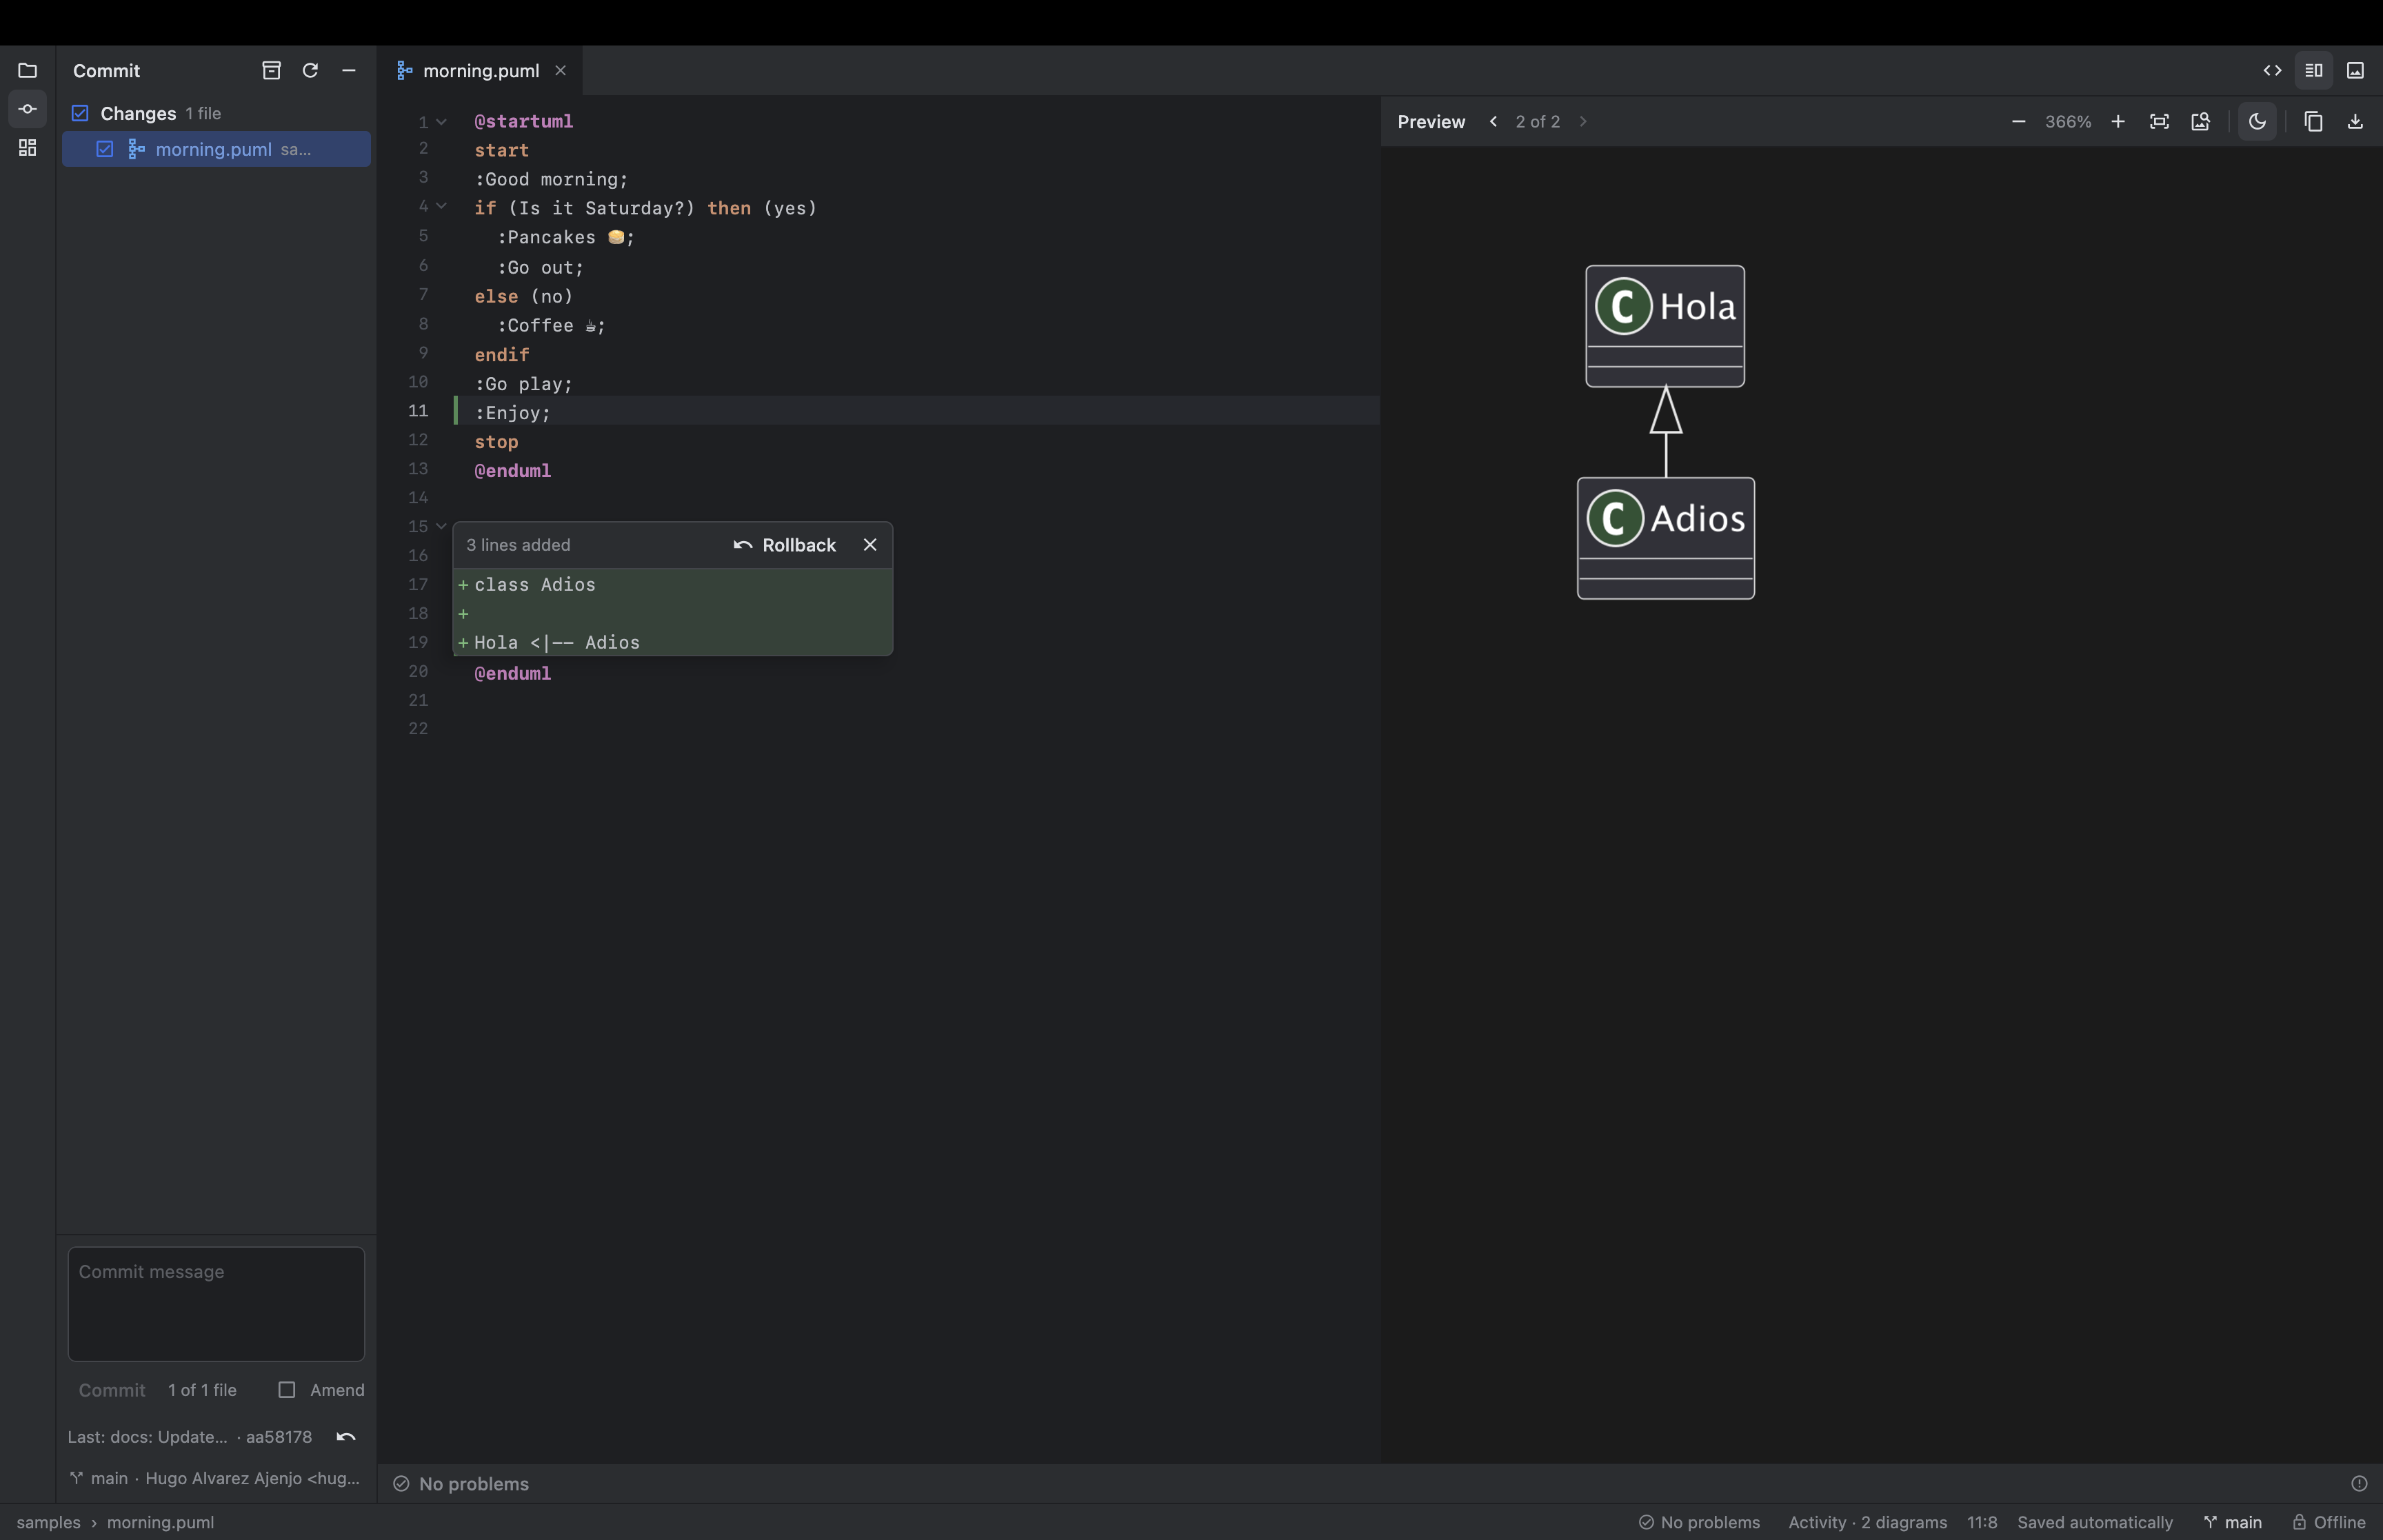This screenshot has height=1540, width=2383.
Task: Go to next diagram in Preview
Action: (x=1583, y=121)
